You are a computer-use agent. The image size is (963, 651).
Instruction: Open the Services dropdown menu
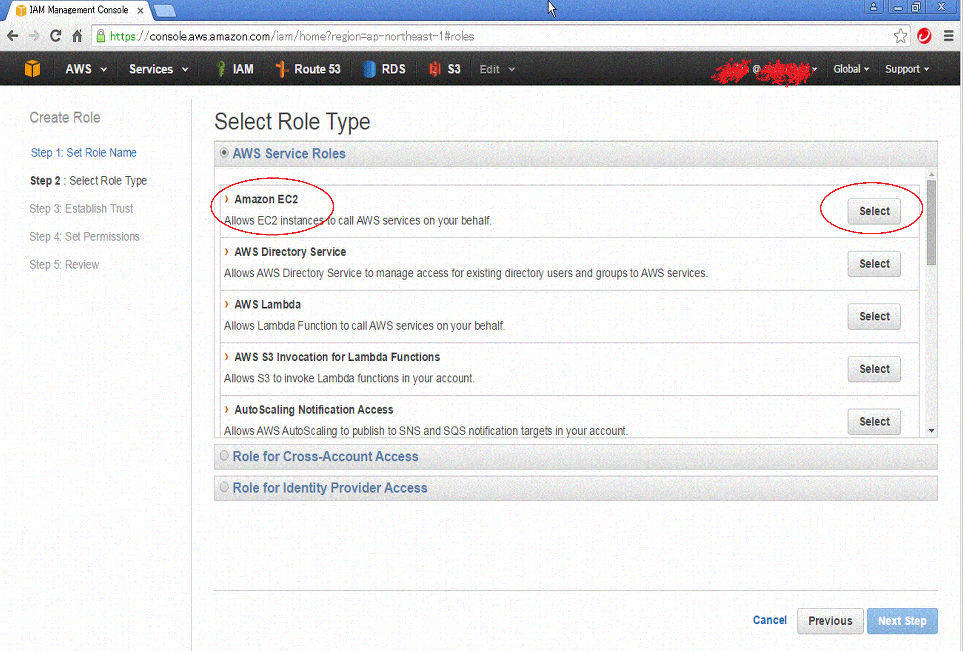(153, 68)
